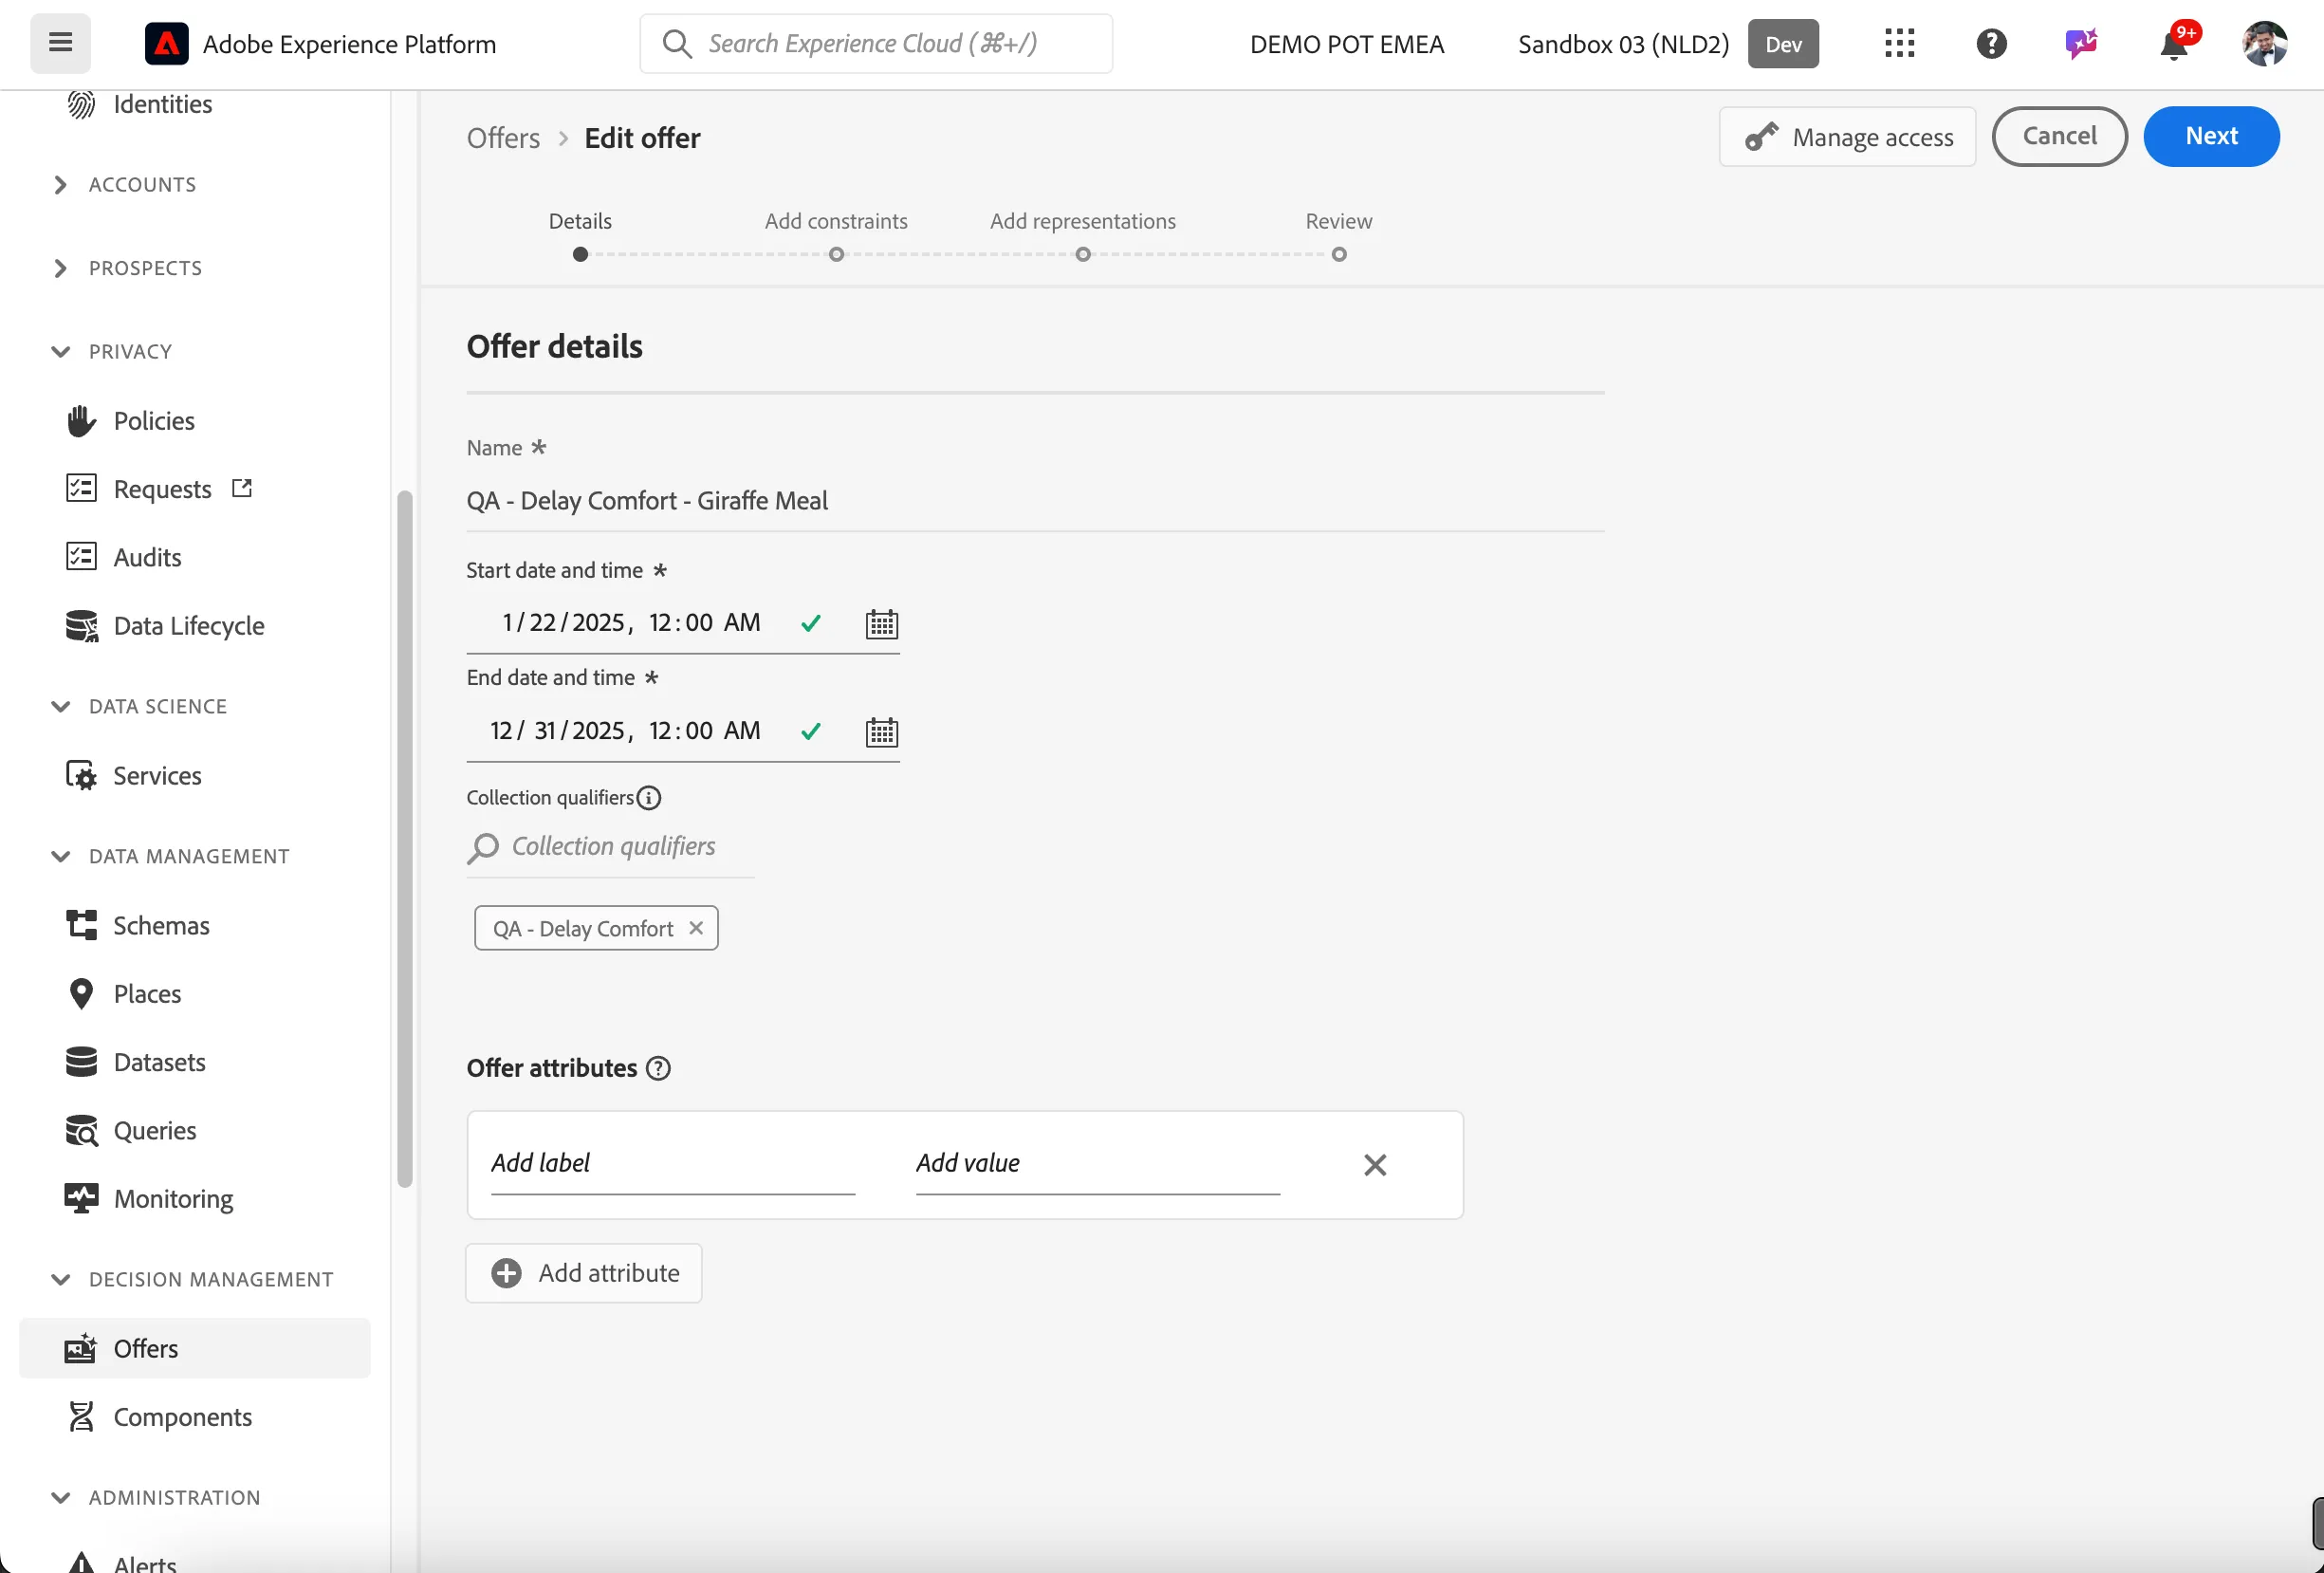
Task: Open the notifications bell
Action: [x=2173, y=44]
